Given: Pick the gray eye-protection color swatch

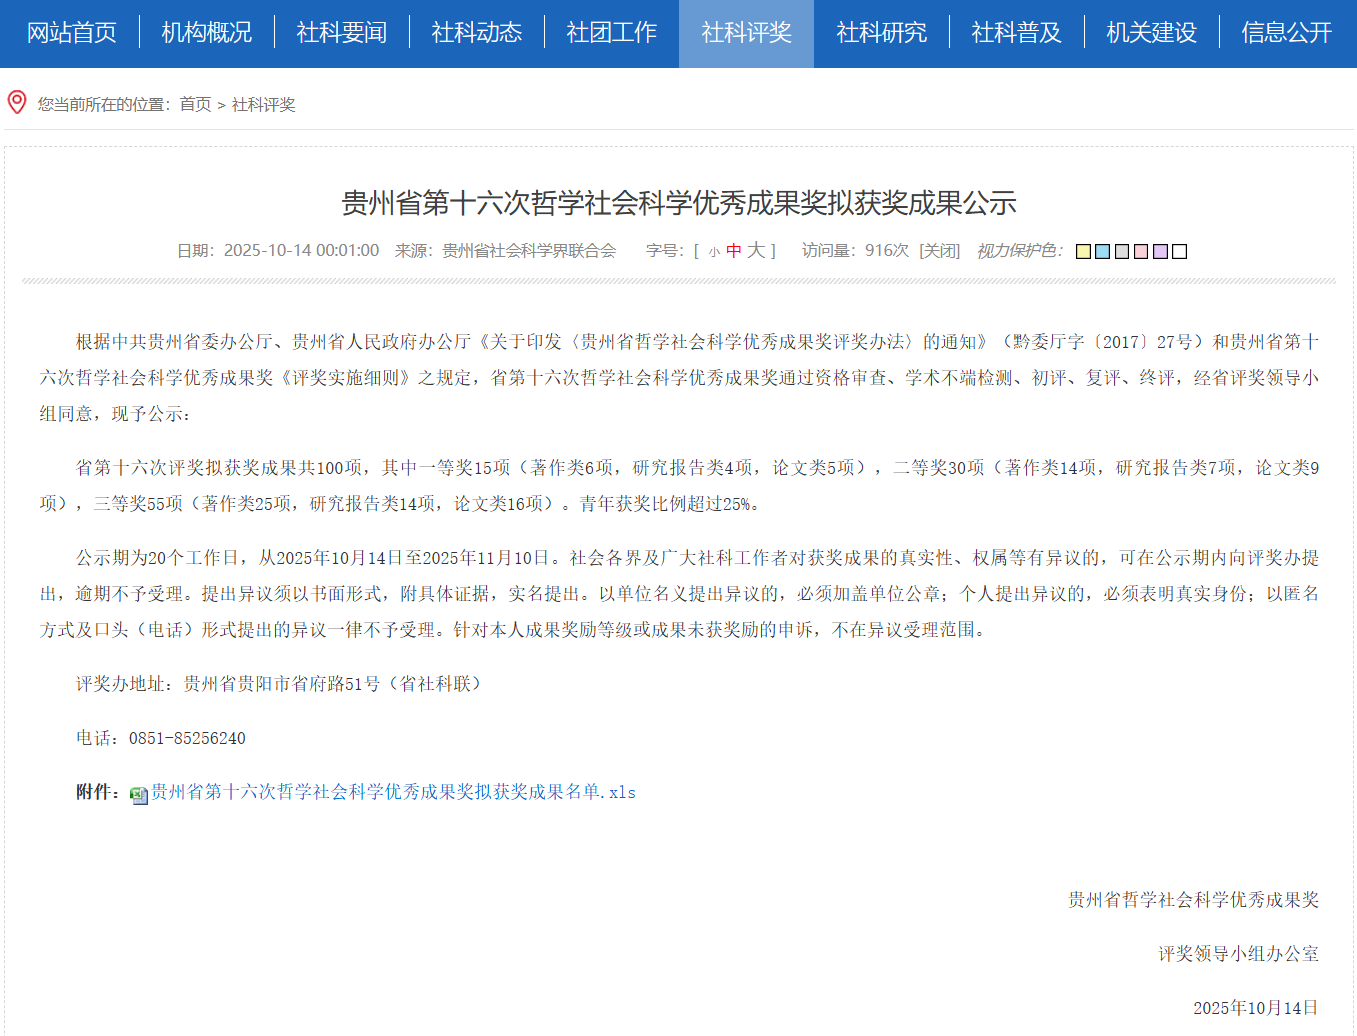Looking at the screenshot, I should coord(1122,252).
